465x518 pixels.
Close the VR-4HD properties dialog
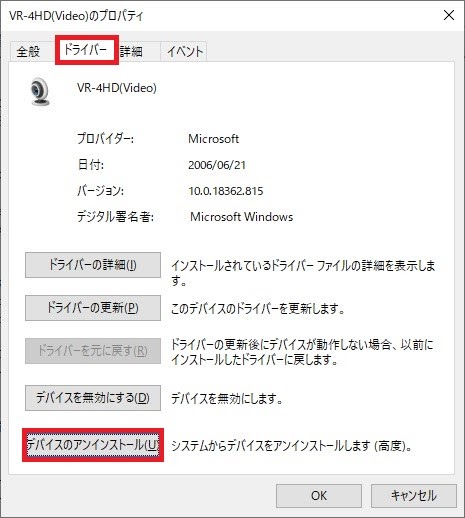point(449,15)
